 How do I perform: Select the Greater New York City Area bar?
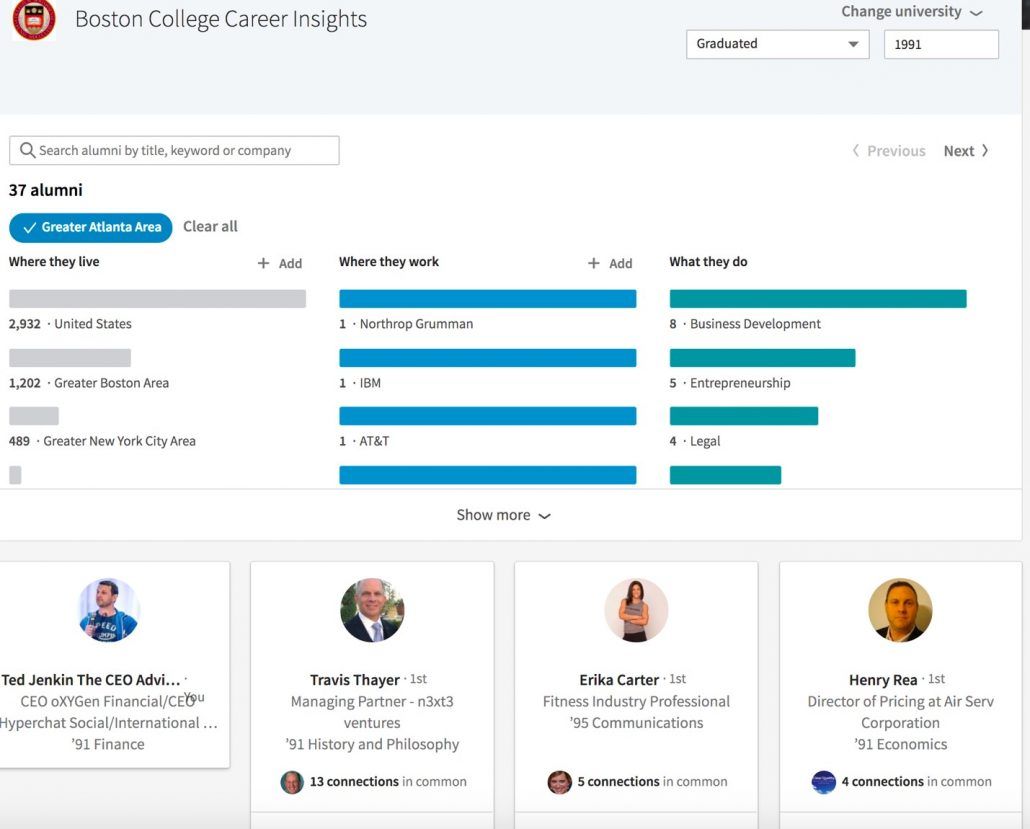point(34,416)
